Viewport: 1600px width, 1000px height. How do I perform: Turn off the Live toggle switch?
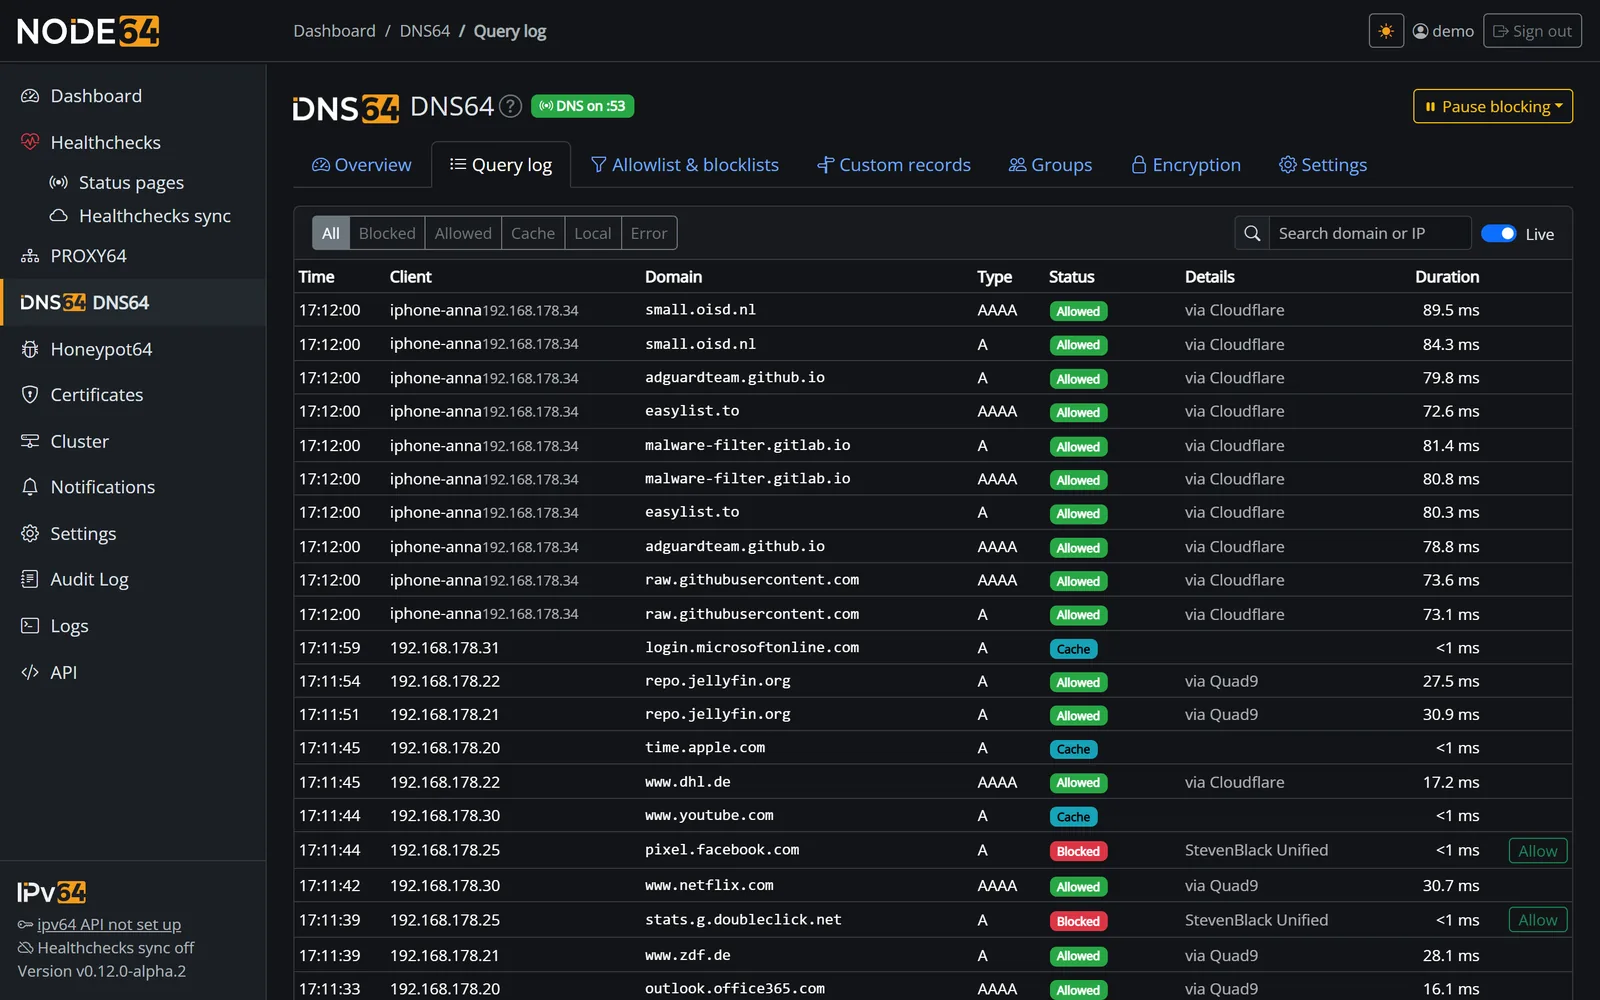coord(1498,233)
